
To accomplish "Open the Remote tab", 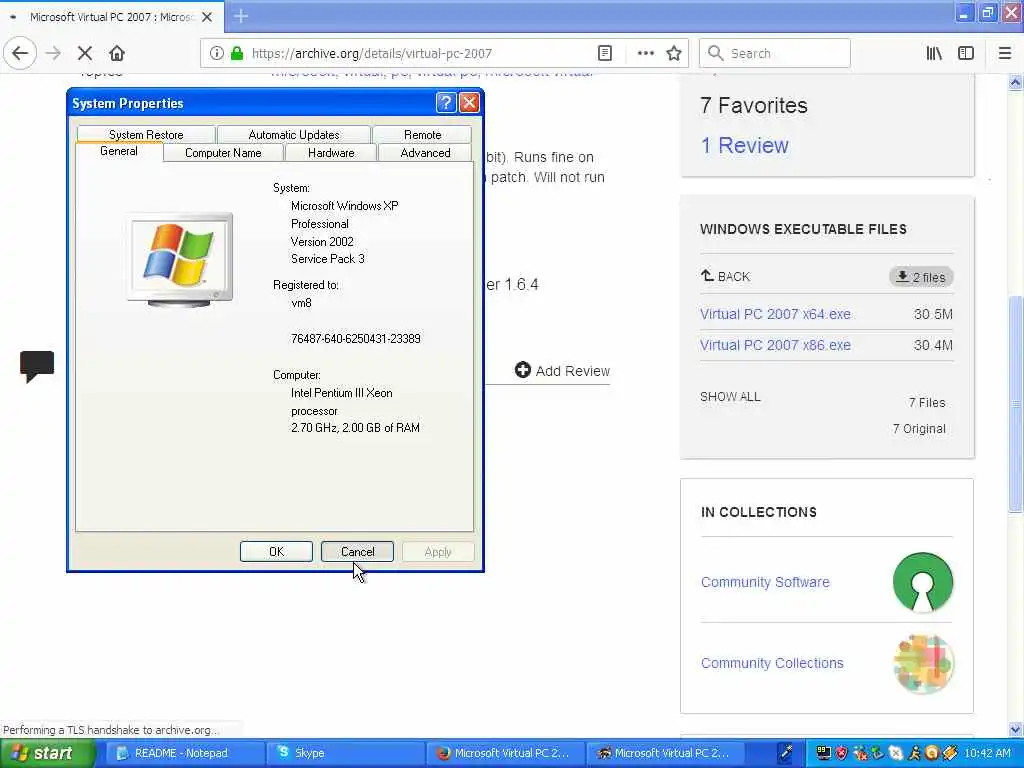I will pos(423,135).
